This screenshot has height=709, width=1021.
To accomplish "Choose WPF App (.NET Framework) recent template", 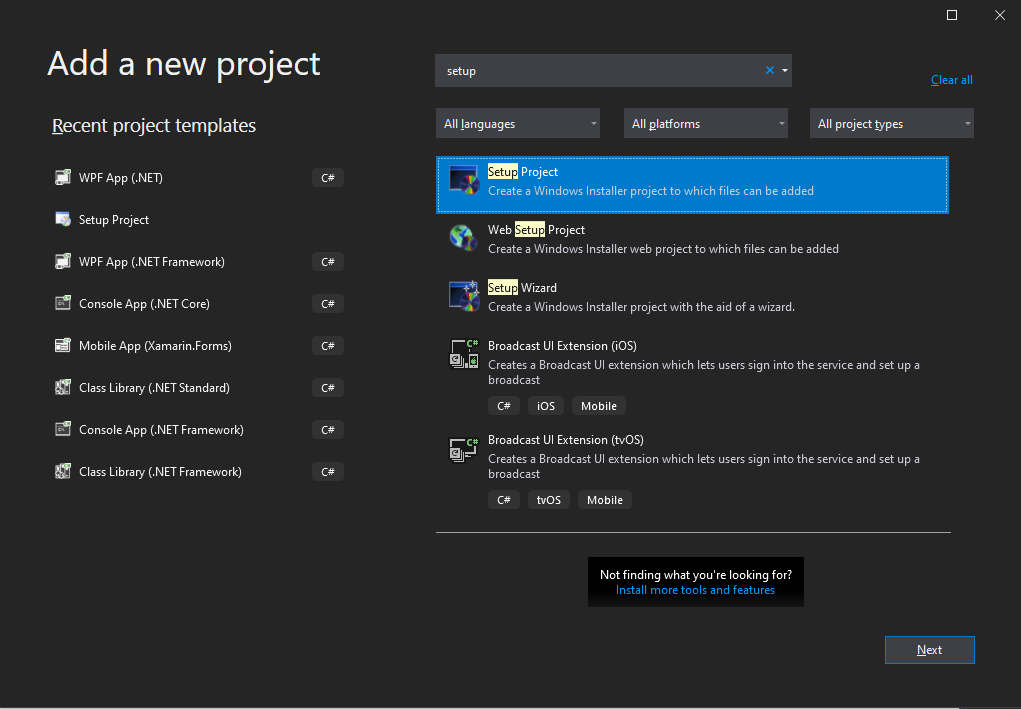I will tap(199, 262).
